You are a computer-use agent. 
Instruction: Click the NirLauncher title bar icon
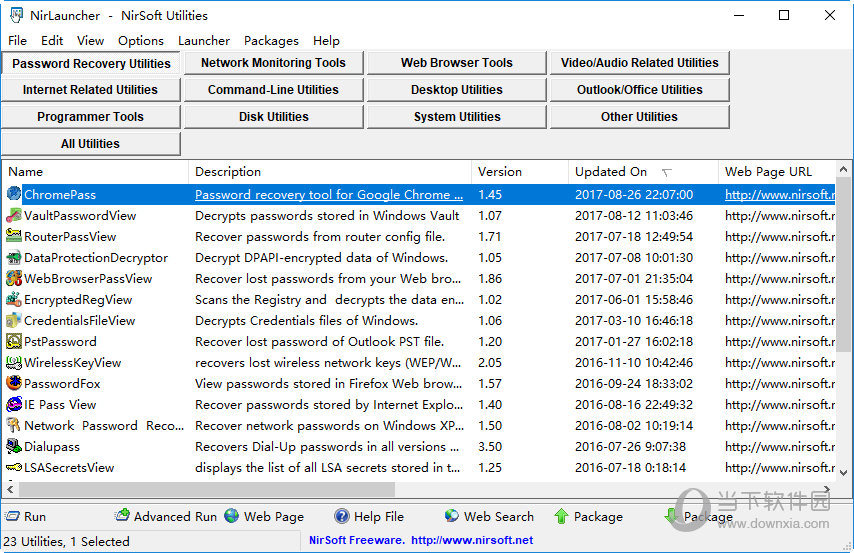(16, 15)
